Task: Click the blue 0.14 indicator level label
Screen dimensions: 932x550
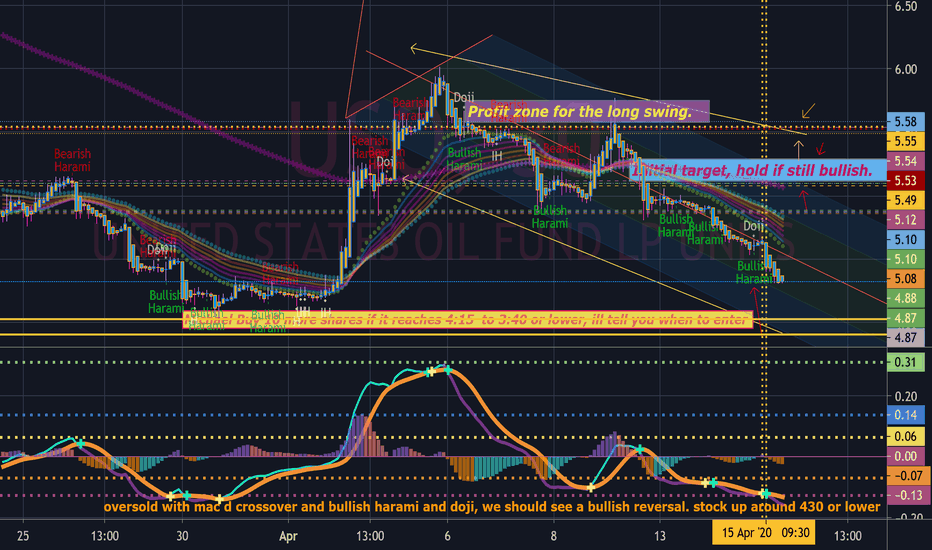Action: pyautogui.click(x=905, y=415)
